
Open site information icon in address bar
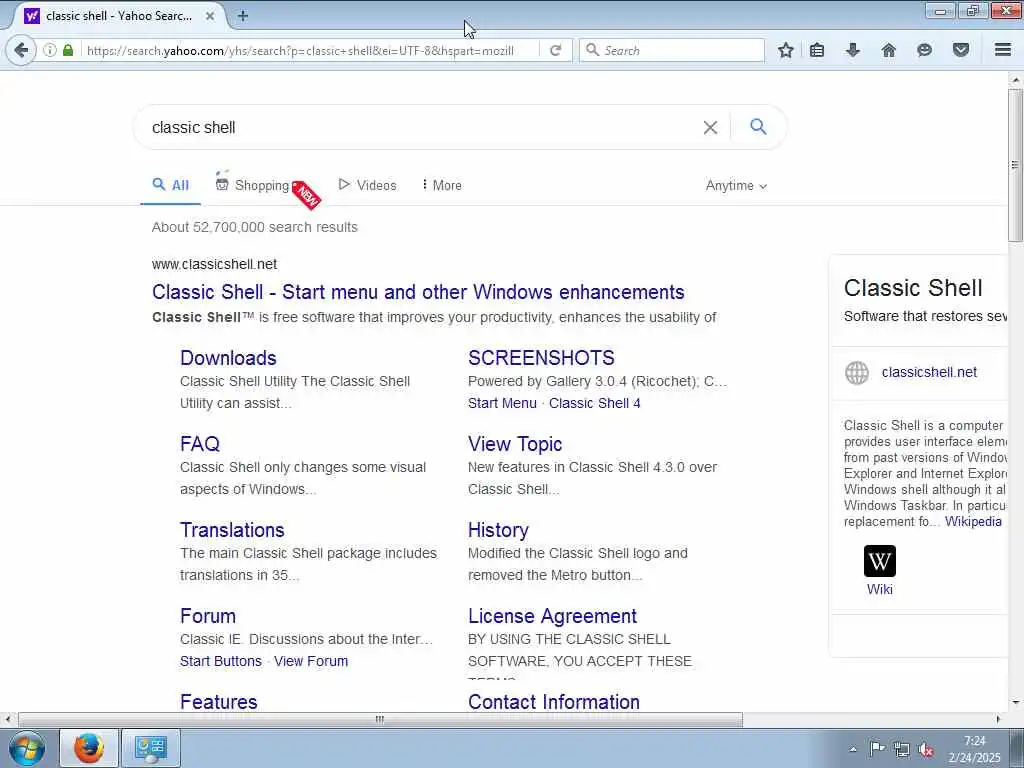[50, 50]
